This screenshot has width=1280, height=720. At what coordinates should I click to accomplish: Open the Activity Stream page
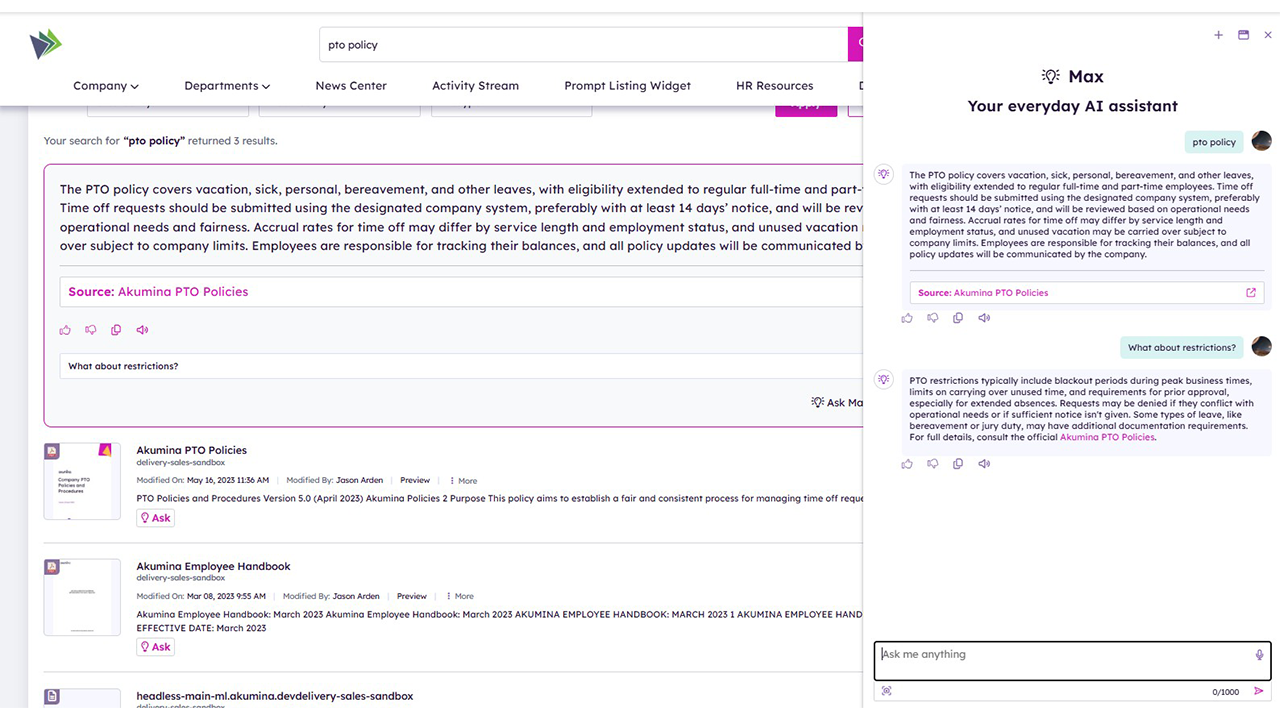[475, 86]
